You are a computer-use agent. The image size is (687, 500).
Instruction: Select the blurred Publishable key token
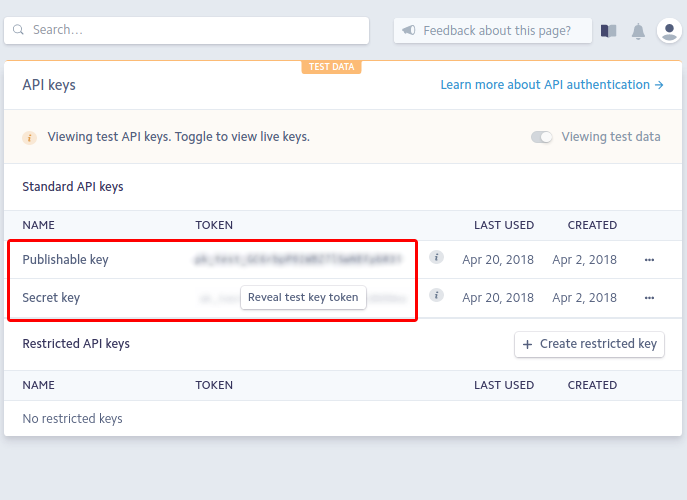(x=298, y=259)
